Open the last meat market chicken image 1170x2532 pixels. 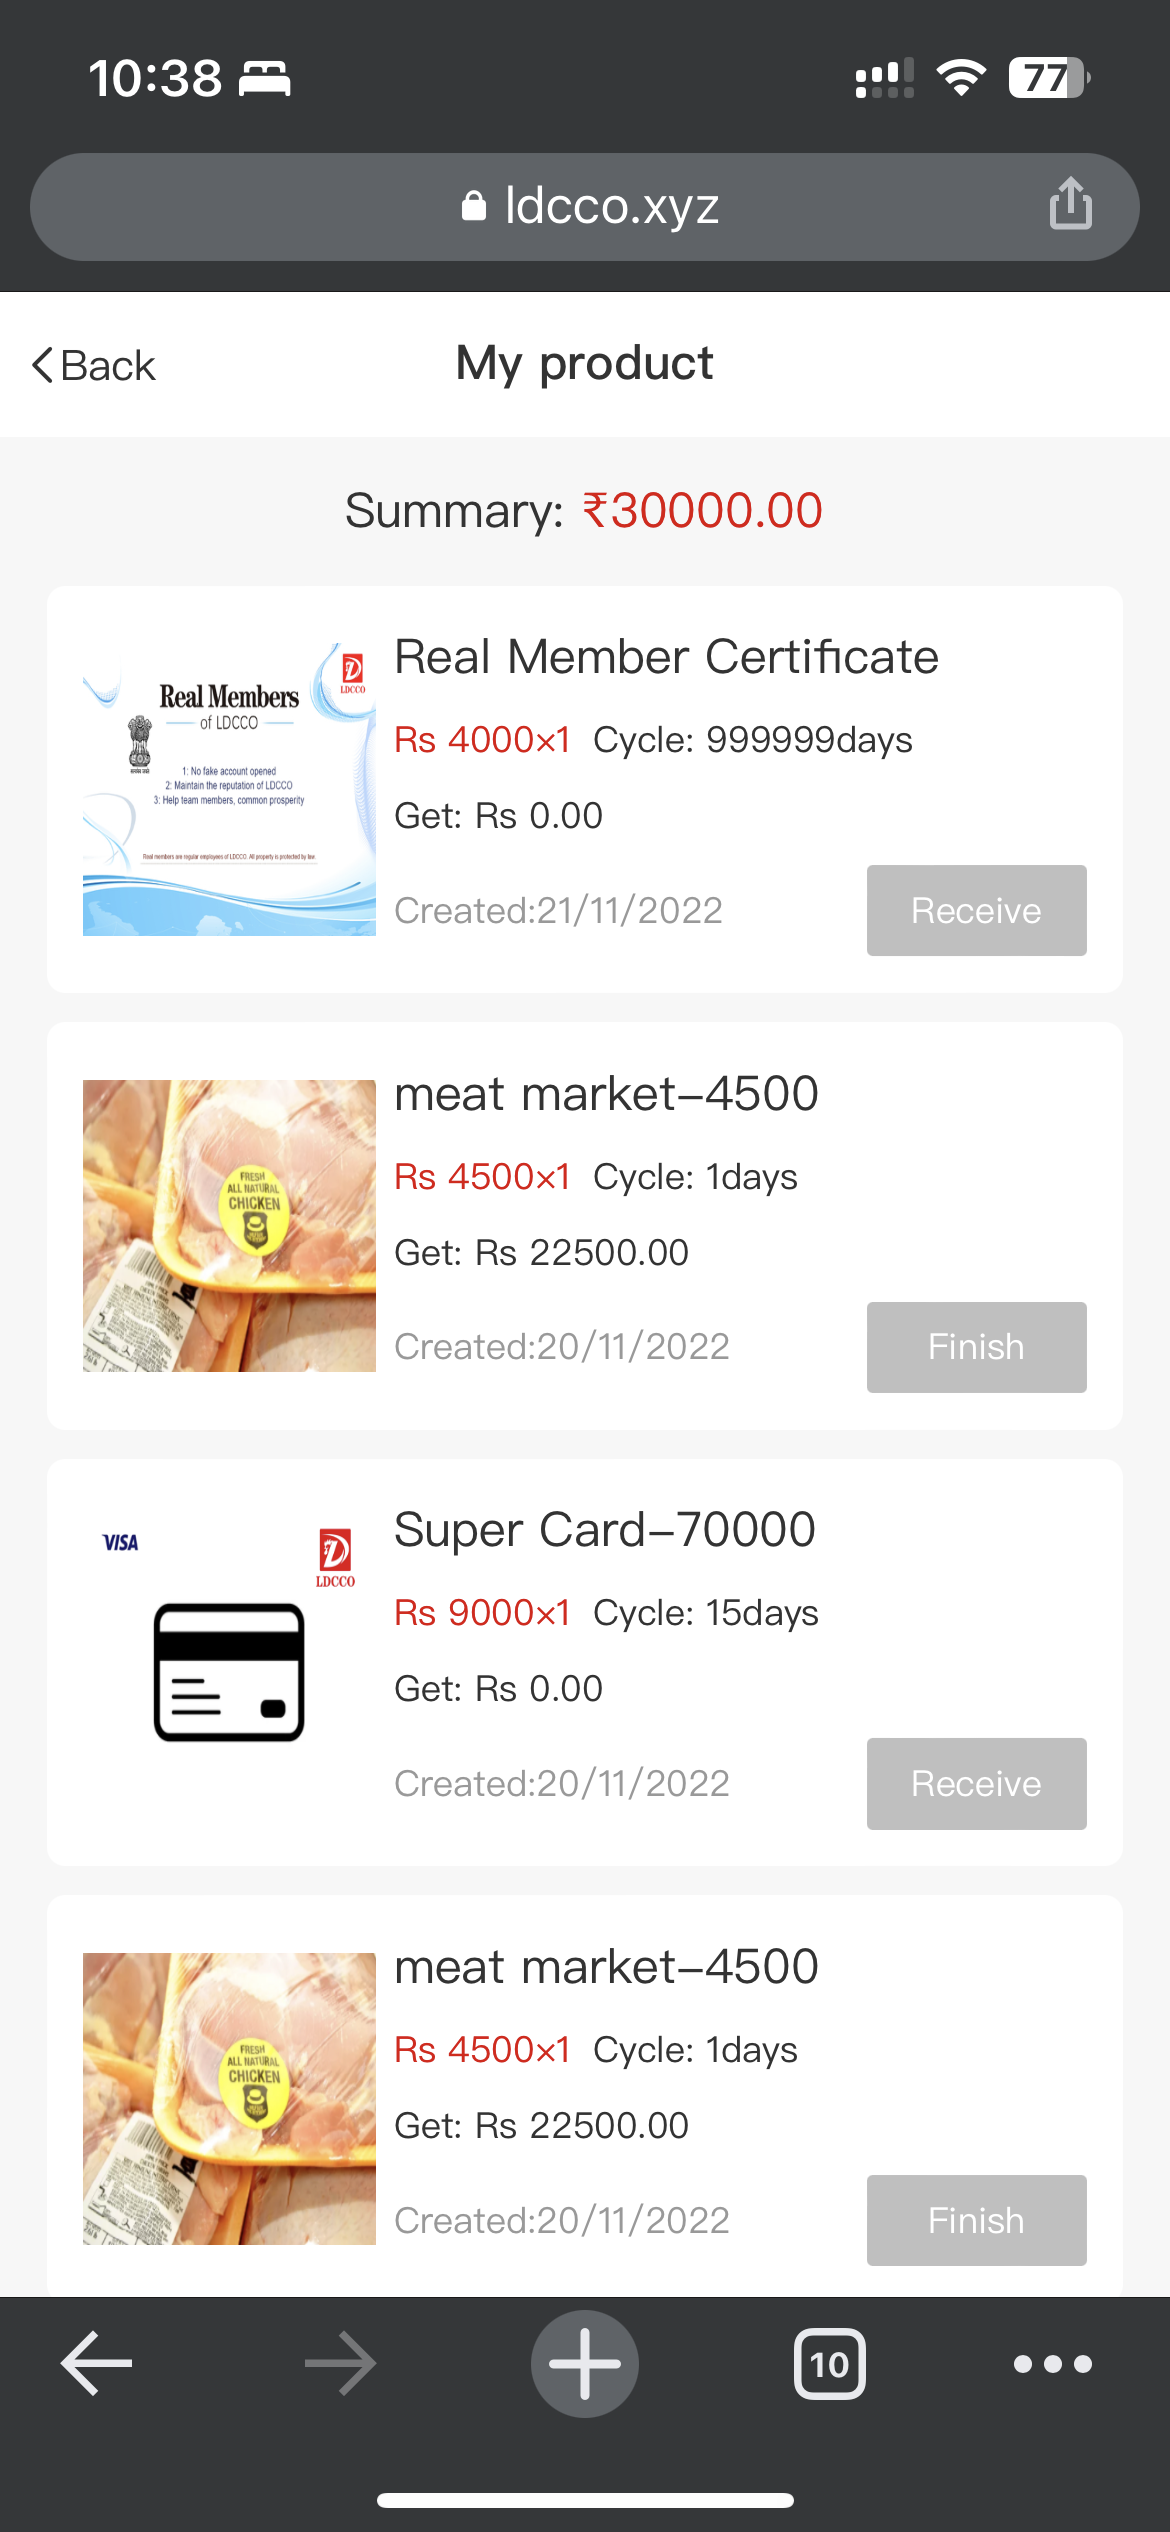coord(229,2099)
